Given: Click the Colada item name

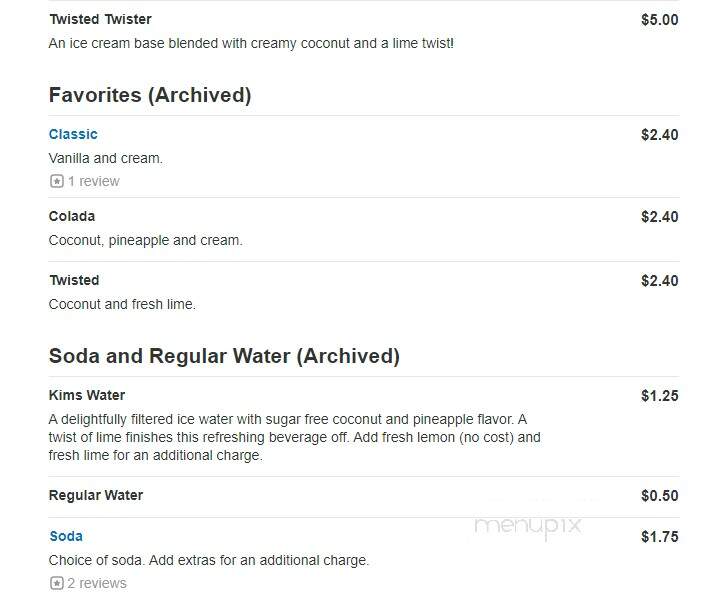Looking at the screenshot, I should pos(72,216).
